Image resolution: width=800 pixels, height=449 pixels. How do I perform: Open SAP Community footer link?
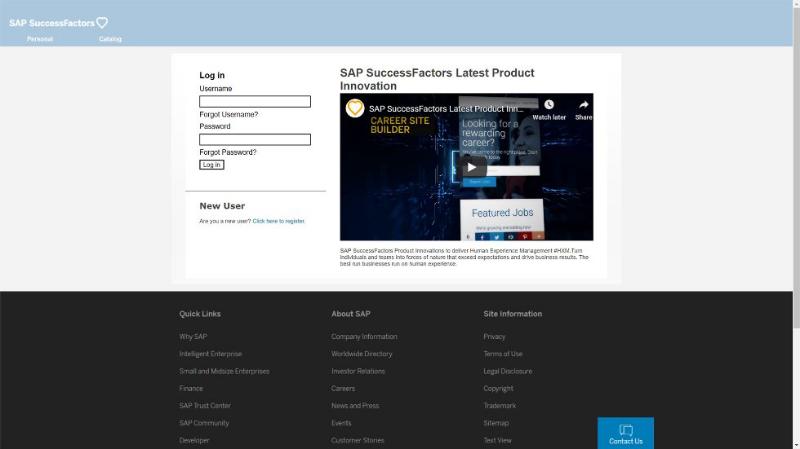204,423
